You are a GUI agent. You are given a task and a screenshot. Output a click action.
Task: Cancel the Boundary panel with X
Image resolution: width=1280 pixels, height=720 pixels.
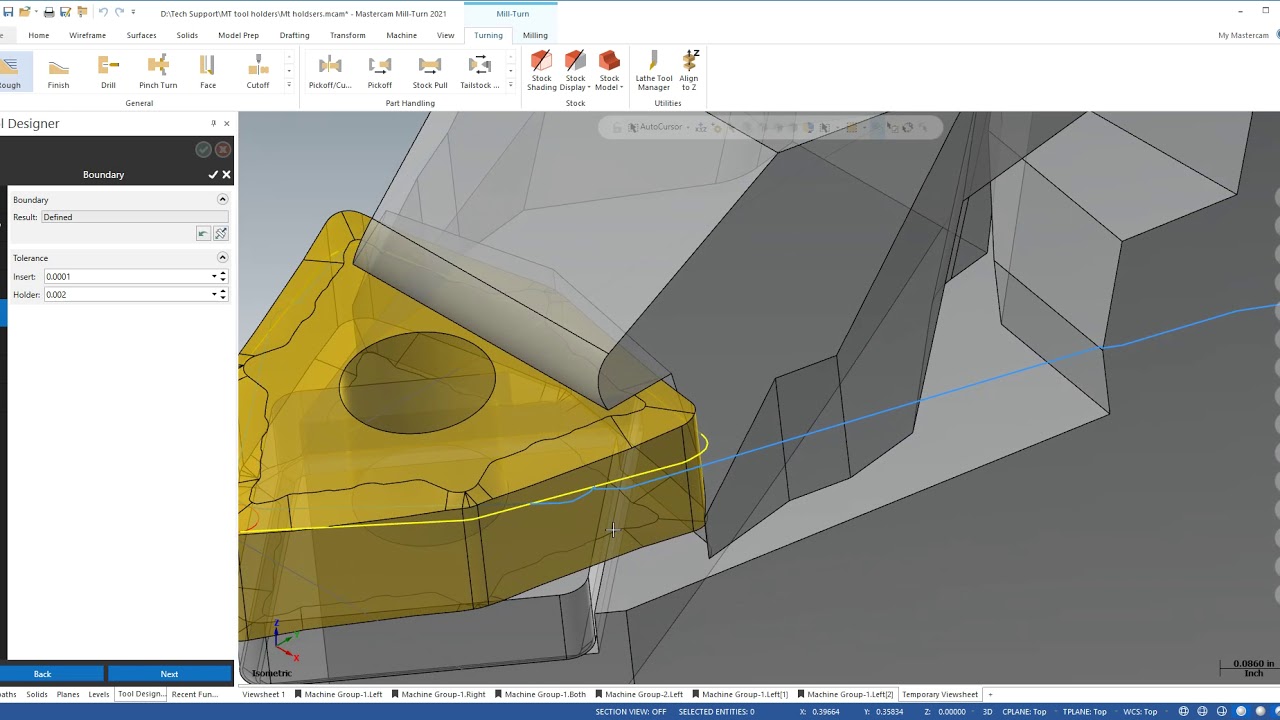pos(226,174)
